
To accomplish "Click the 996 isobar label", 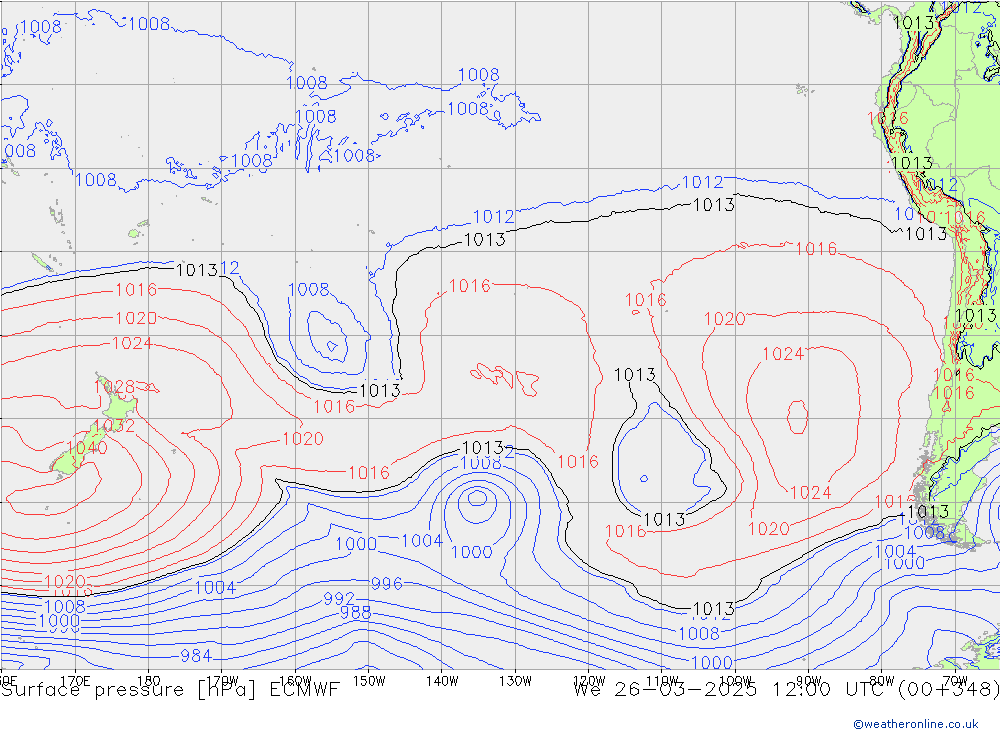I will coord(386,584).
